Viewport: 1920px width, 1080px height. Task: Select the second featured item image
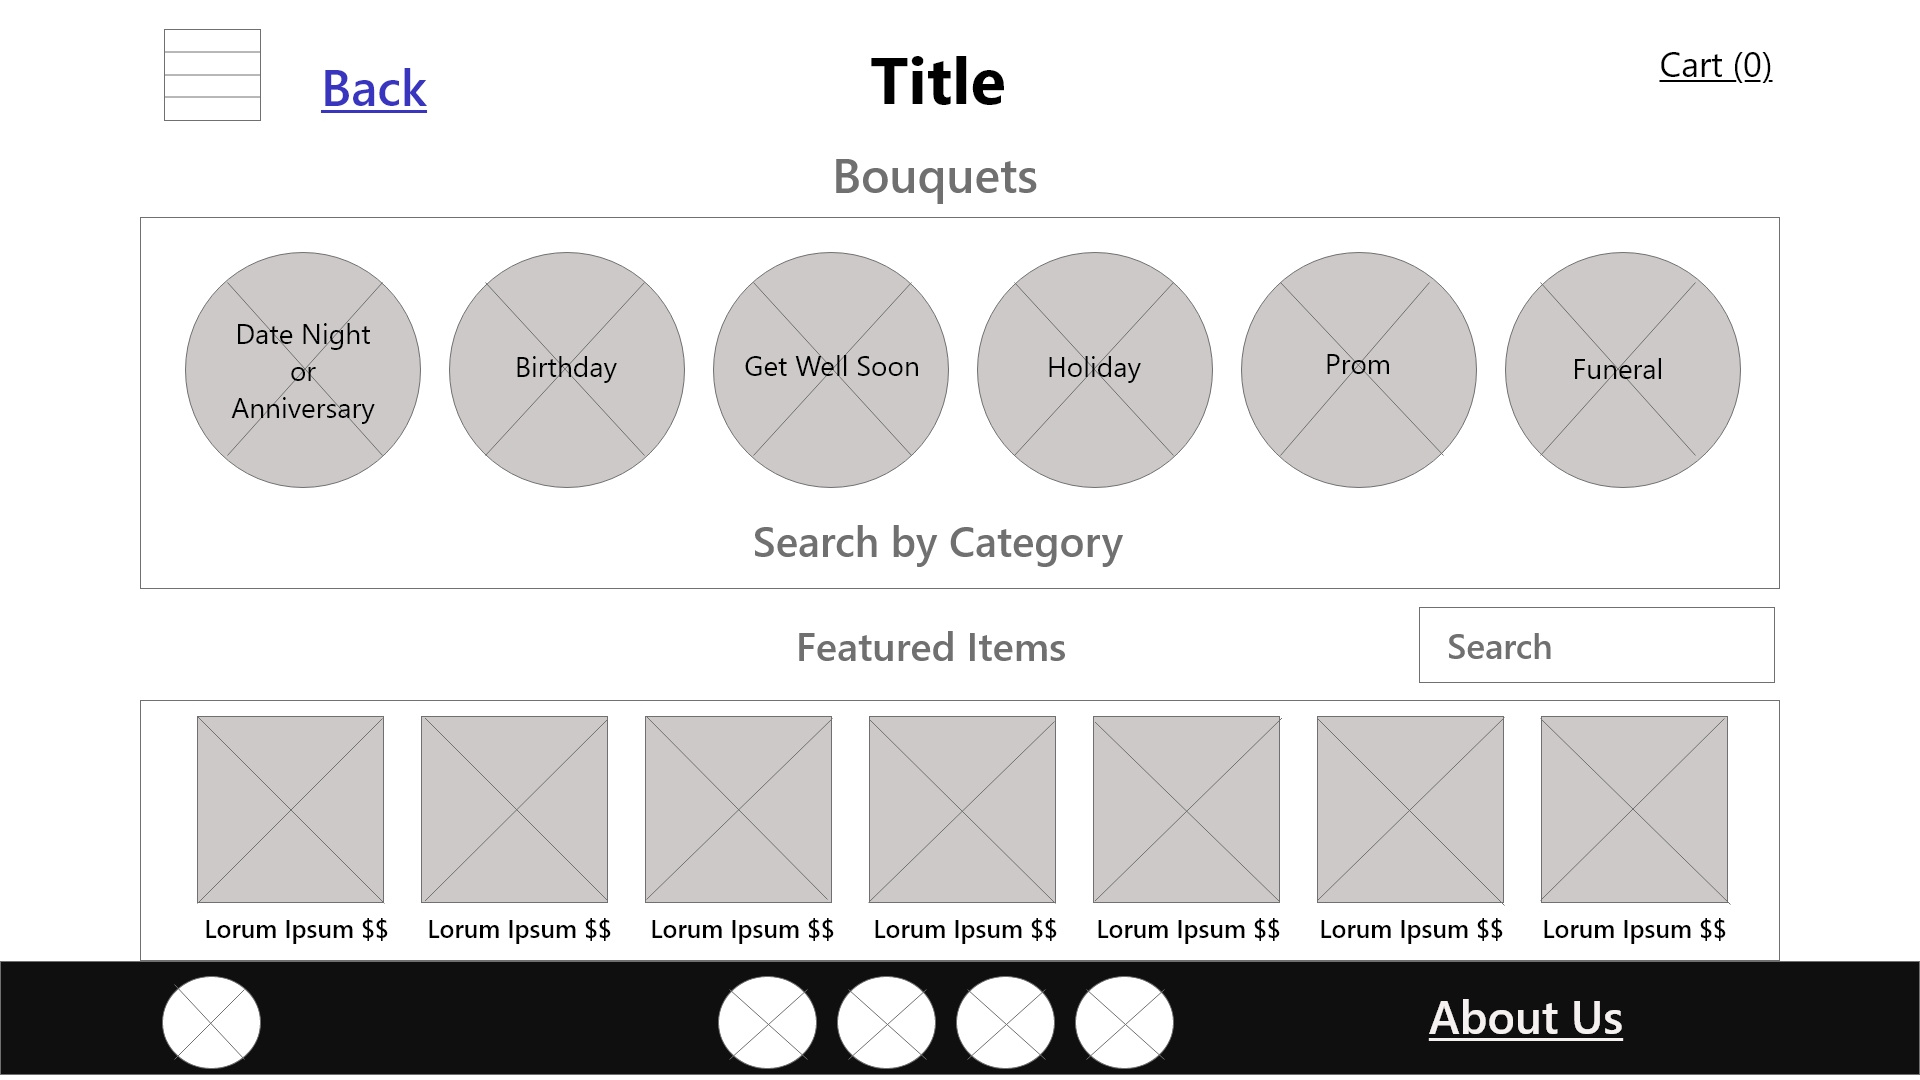(515, 809)
